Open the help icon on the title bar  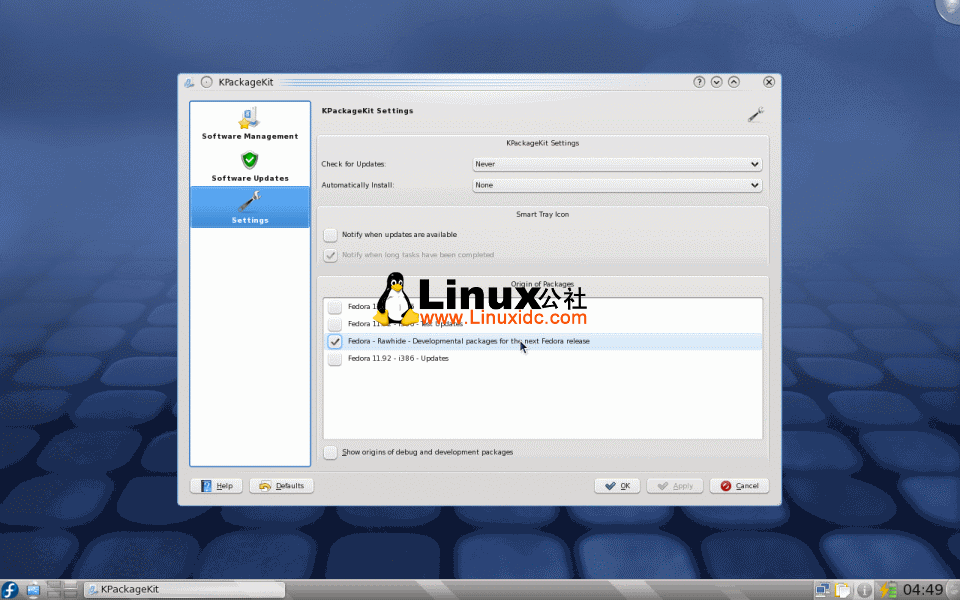click(x=698, y=81)
